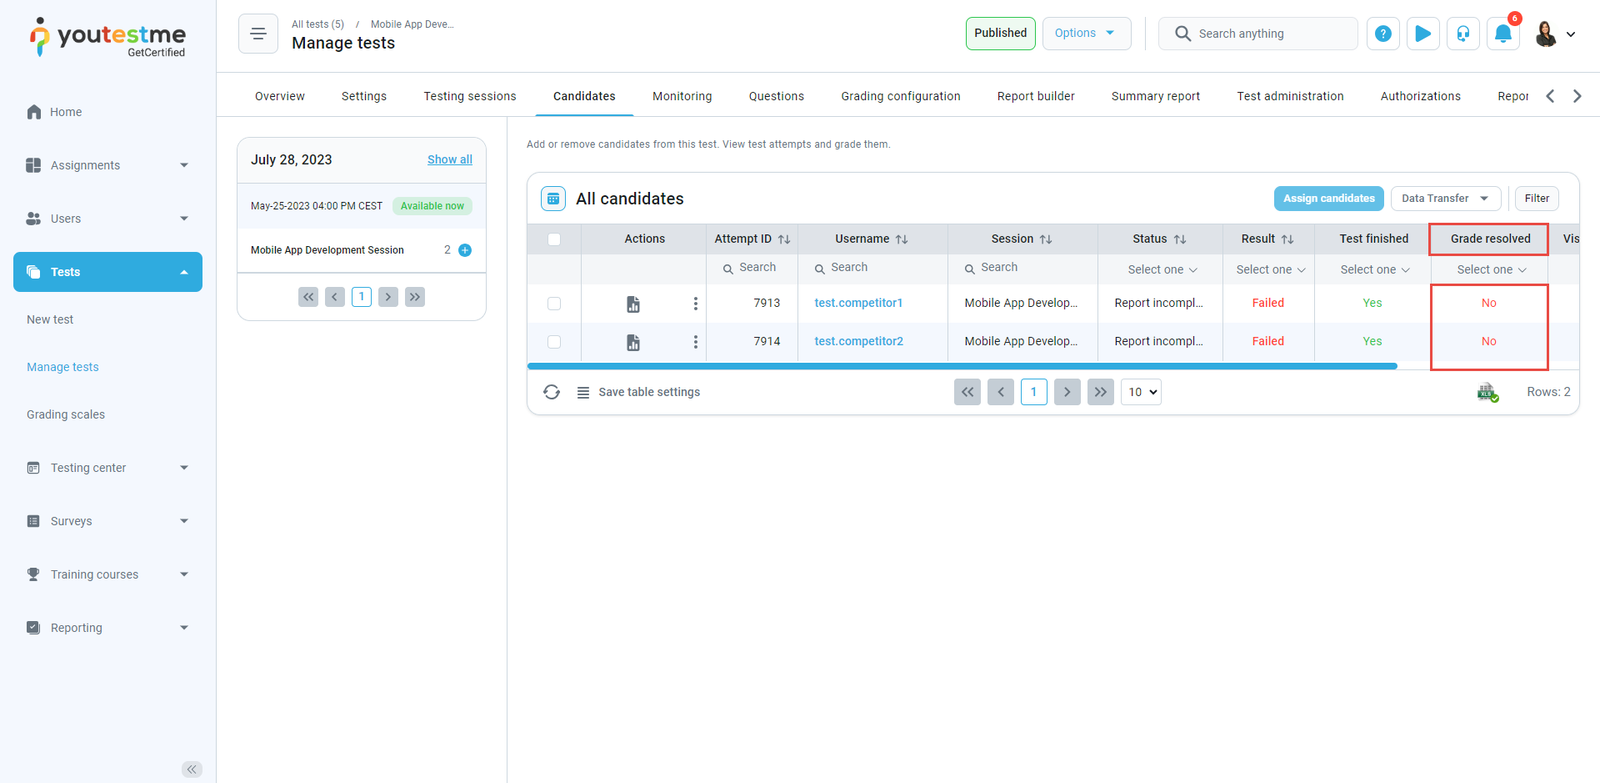Click the refresh table icon

click(x=551, y=392)
